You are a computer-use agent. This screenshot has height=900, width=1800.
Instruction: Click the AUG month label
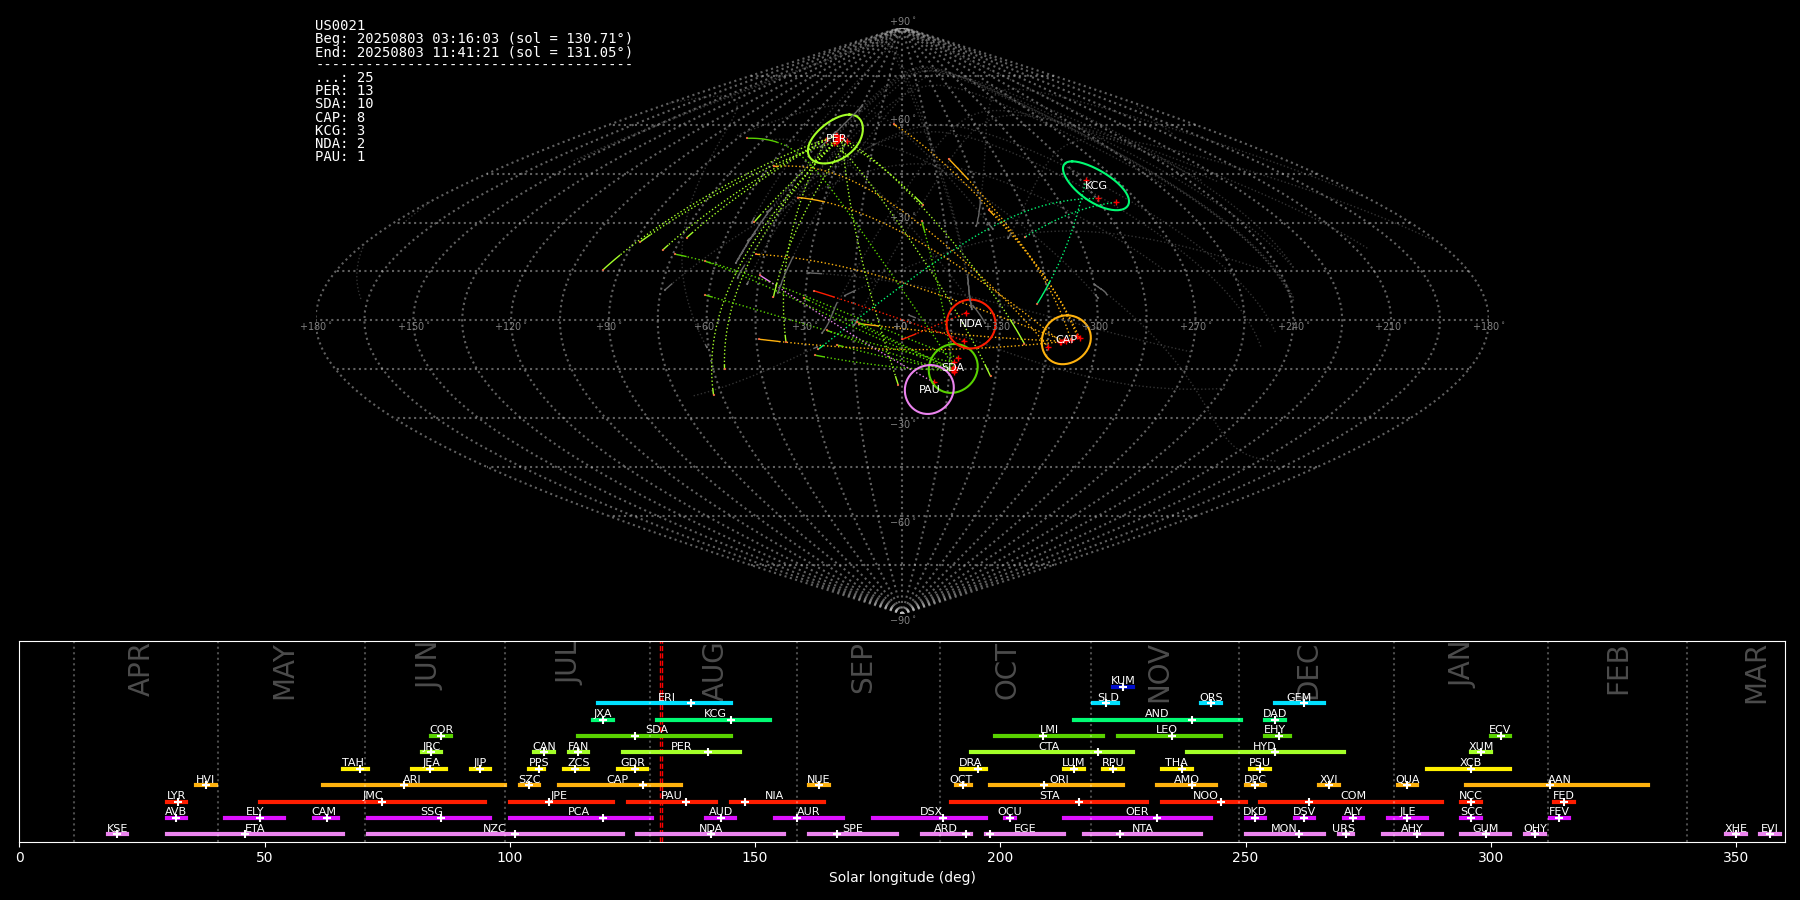(x=713, y=671)
